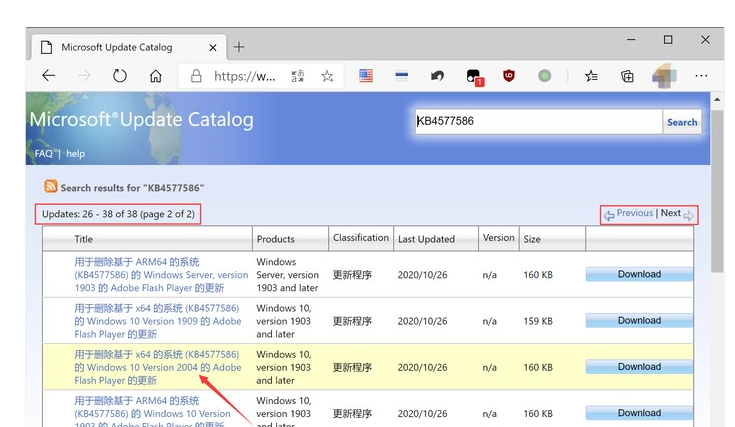Open the help link
The image size is (735, 427).
pyautogui.click(x=75, y=153)
